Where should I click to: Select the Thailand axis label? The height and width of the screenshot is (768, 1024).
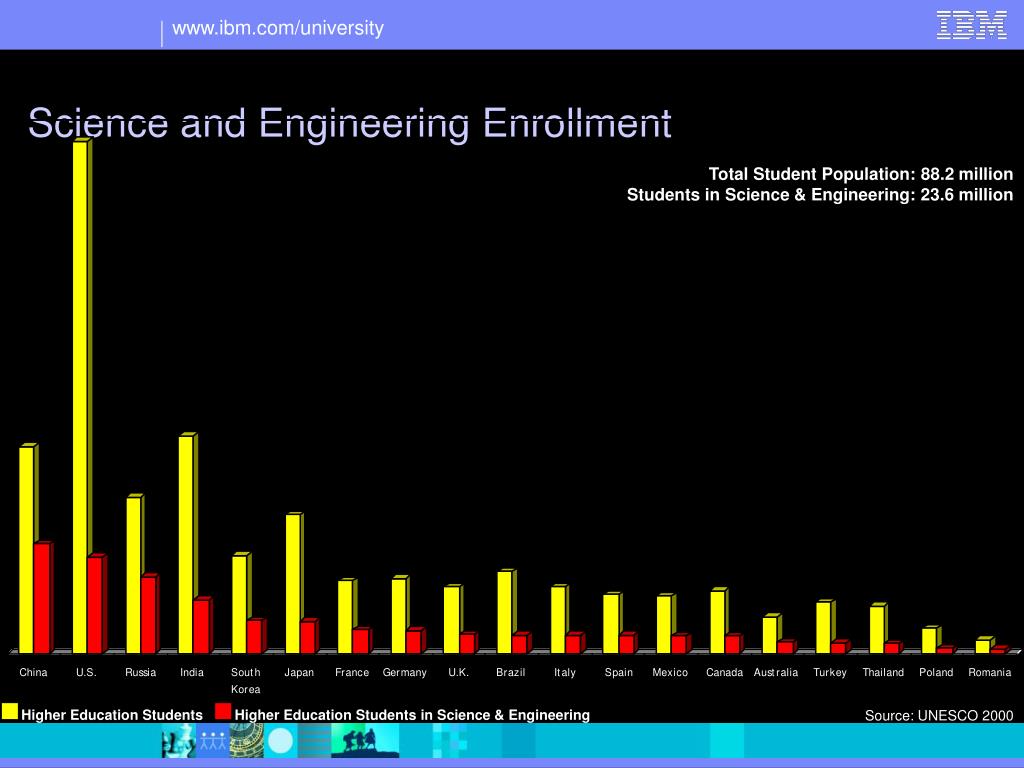[883, 672]
